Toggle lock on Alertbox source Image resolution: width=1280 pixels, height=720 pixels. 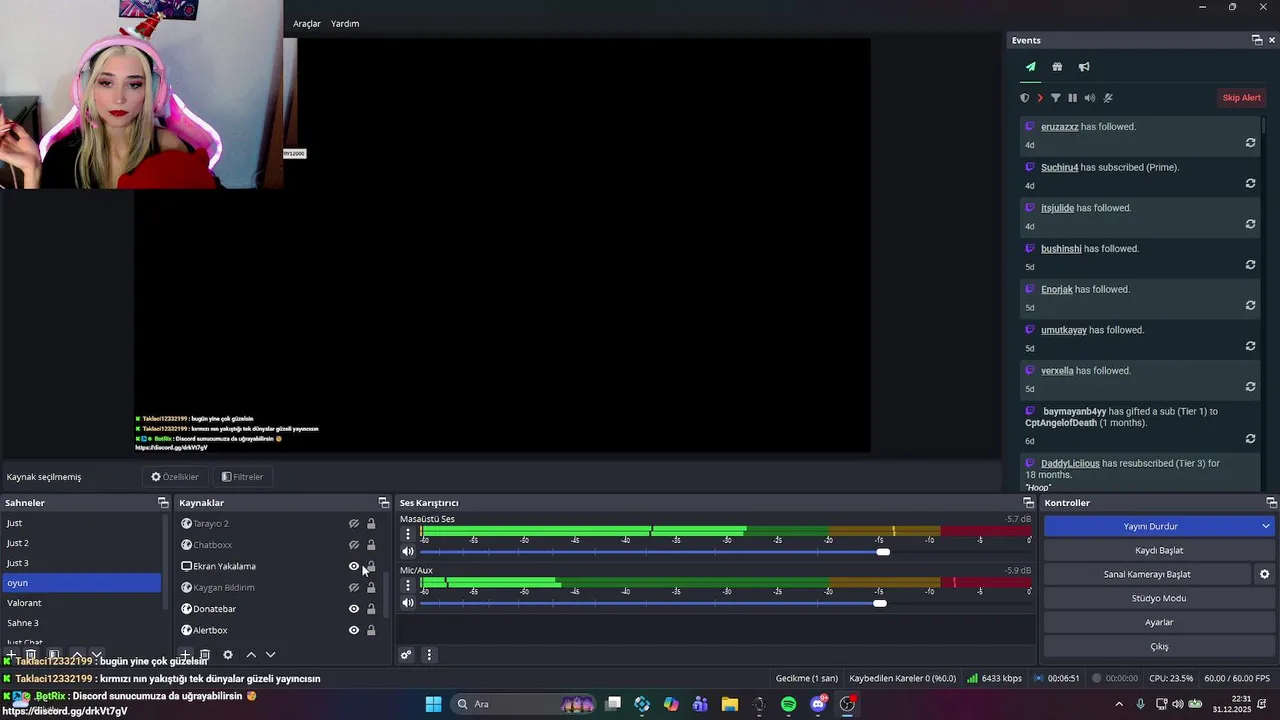point(371,630)
